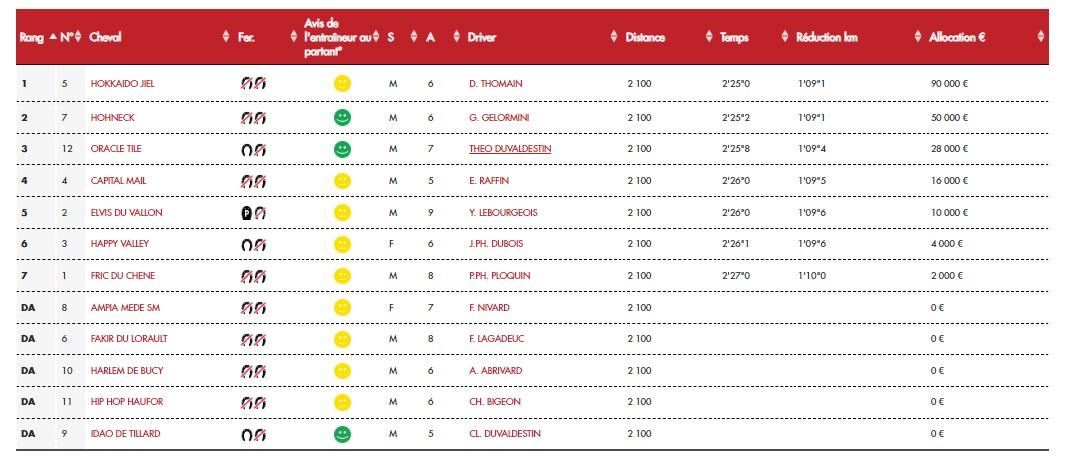Click horseshoe icons in Hip Hop Haufor row
Image resolution: width=1073 pixels, height=469 pixels.
pyautogui.click(x=252, y=403)
